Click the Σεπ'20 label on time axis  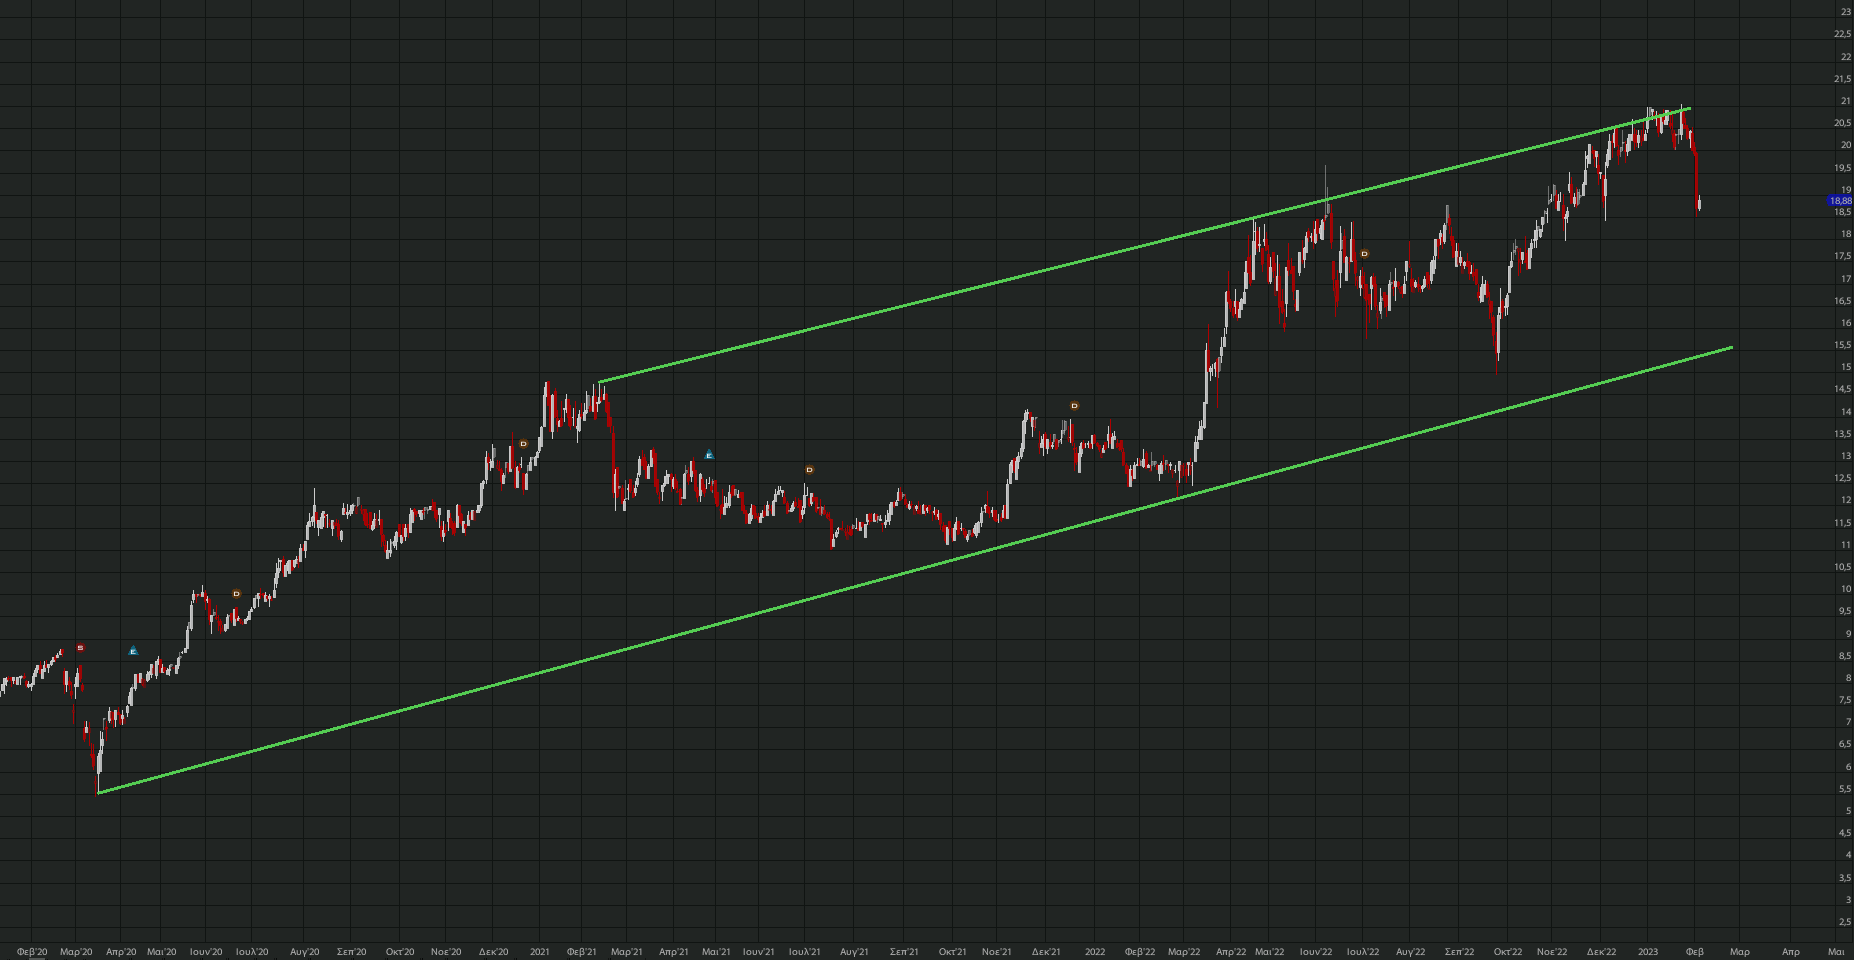point(351,952)
